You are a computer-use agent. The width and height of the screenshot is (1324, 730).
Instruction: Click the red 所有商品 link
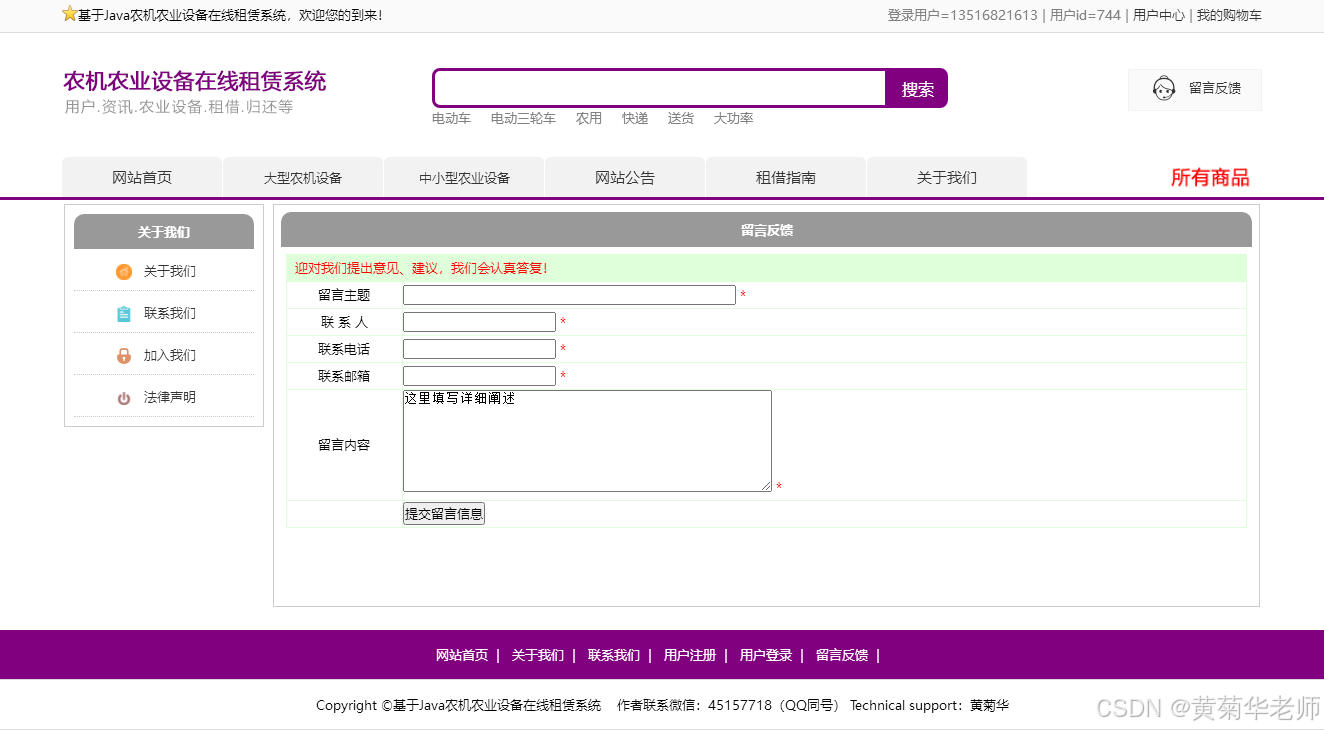pyautogui.click(x=1210, y=178)
